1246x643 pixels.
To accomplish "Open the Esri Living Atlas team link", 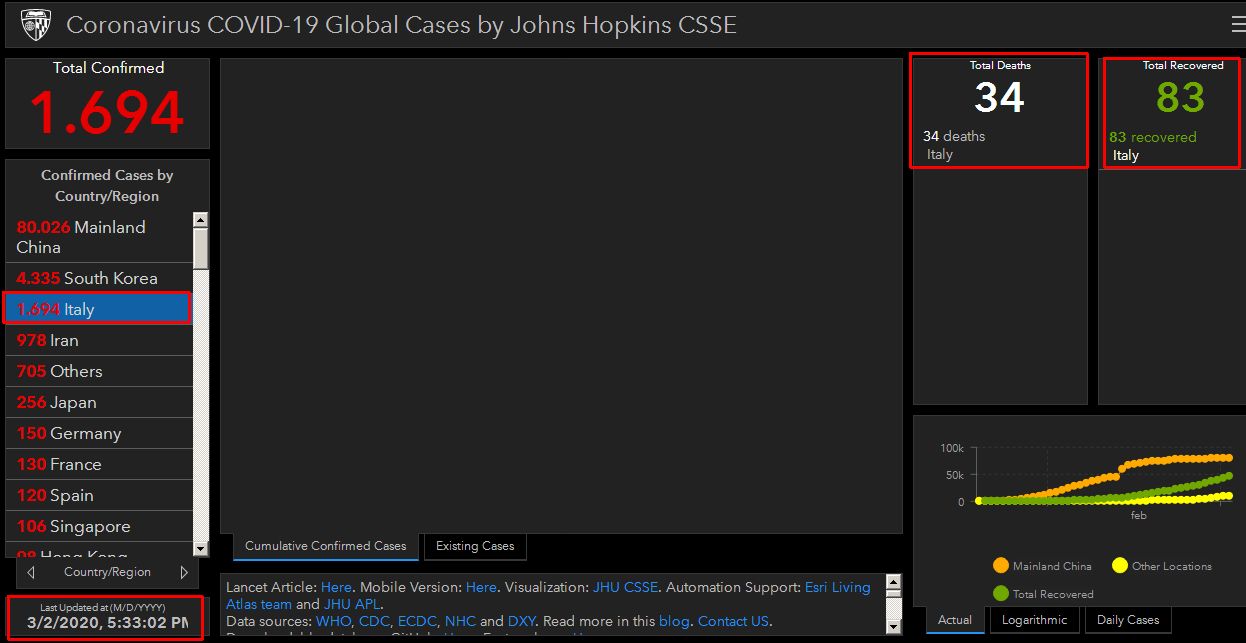I will coord(838,587).
